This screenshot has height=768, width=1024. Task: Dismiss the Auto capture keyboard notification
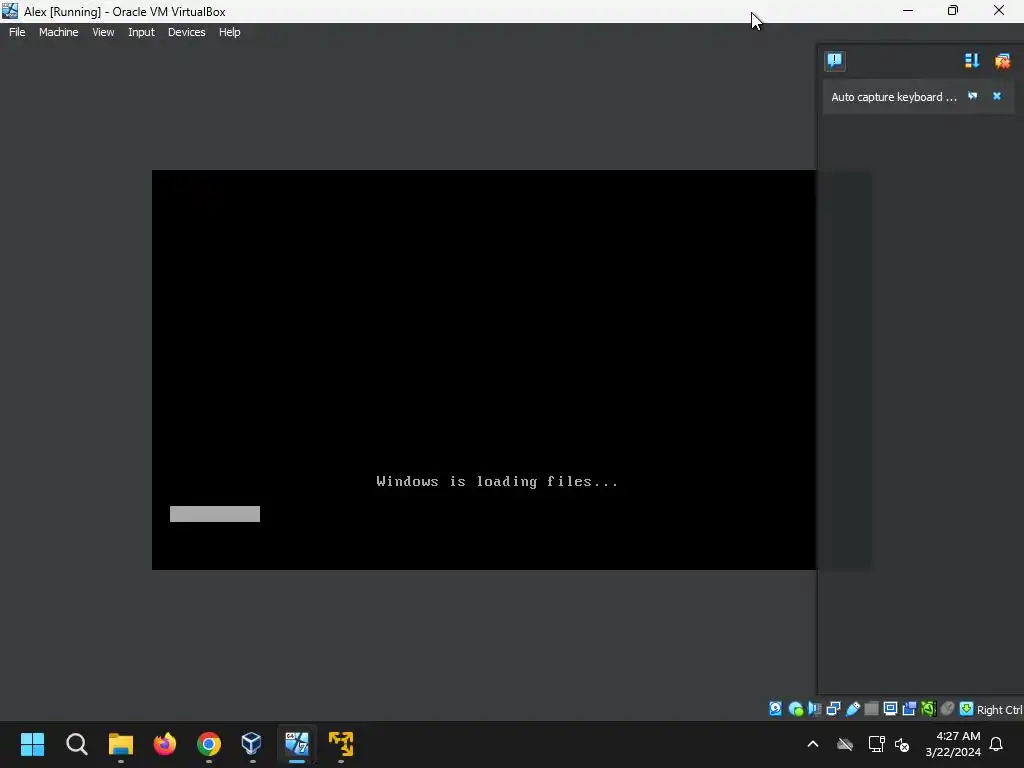[x=997, y=96]
